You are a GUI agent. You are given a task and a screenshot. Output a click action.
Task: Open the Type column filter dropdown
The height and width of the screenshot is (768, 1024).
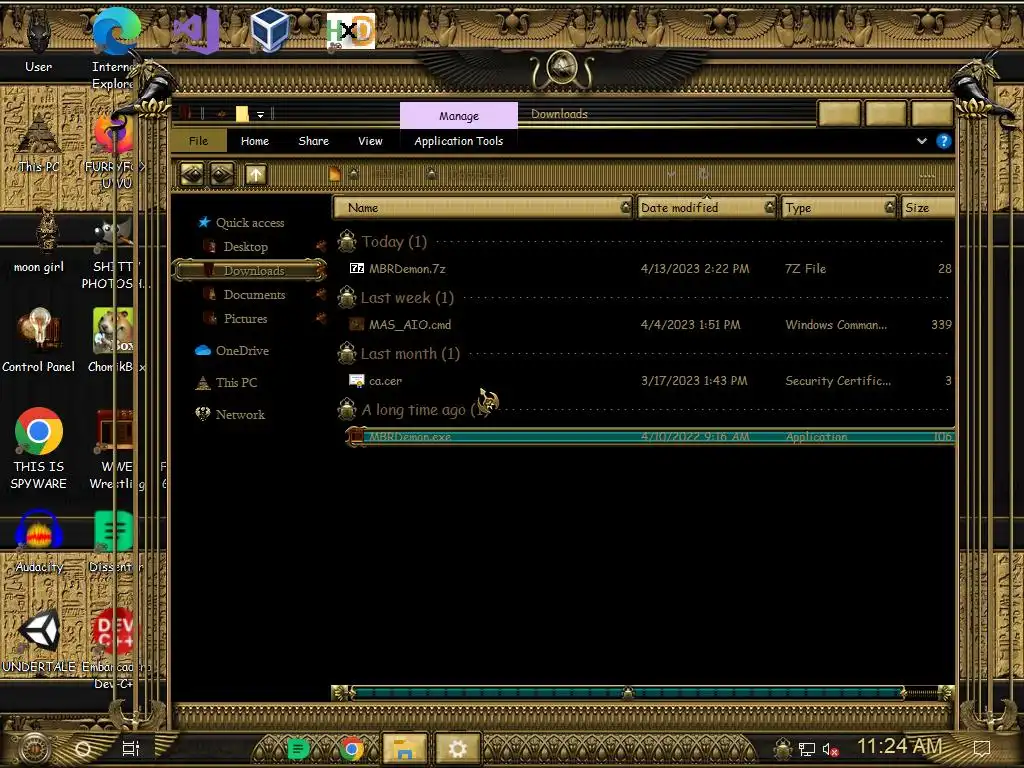click(x=889, y=208)
